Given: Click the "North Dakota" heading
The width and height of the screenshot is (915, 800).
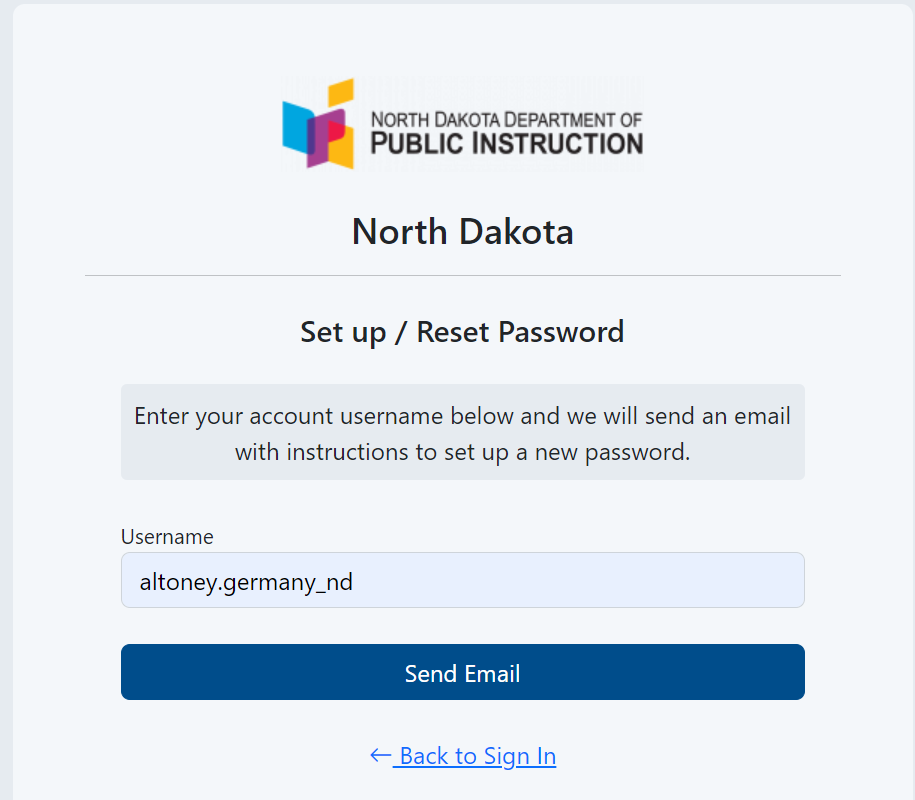Looking at the screenshot, I should pos(462,232).
